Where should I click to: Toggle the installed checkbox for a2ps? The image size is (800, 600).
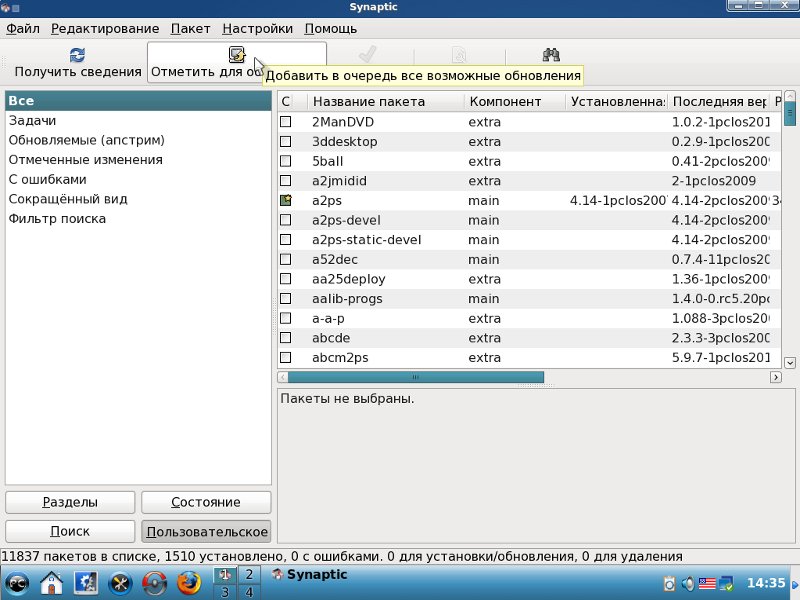[285, 201]
